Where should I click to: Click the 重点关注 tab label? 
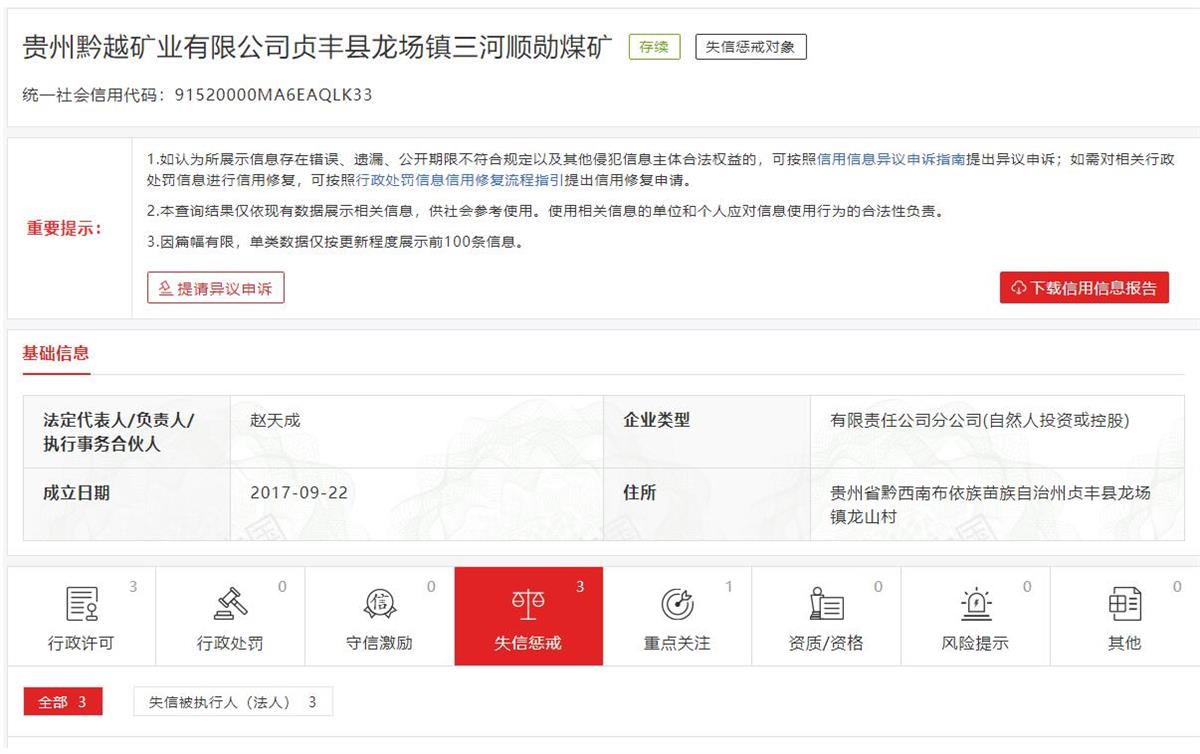point(677,643)
